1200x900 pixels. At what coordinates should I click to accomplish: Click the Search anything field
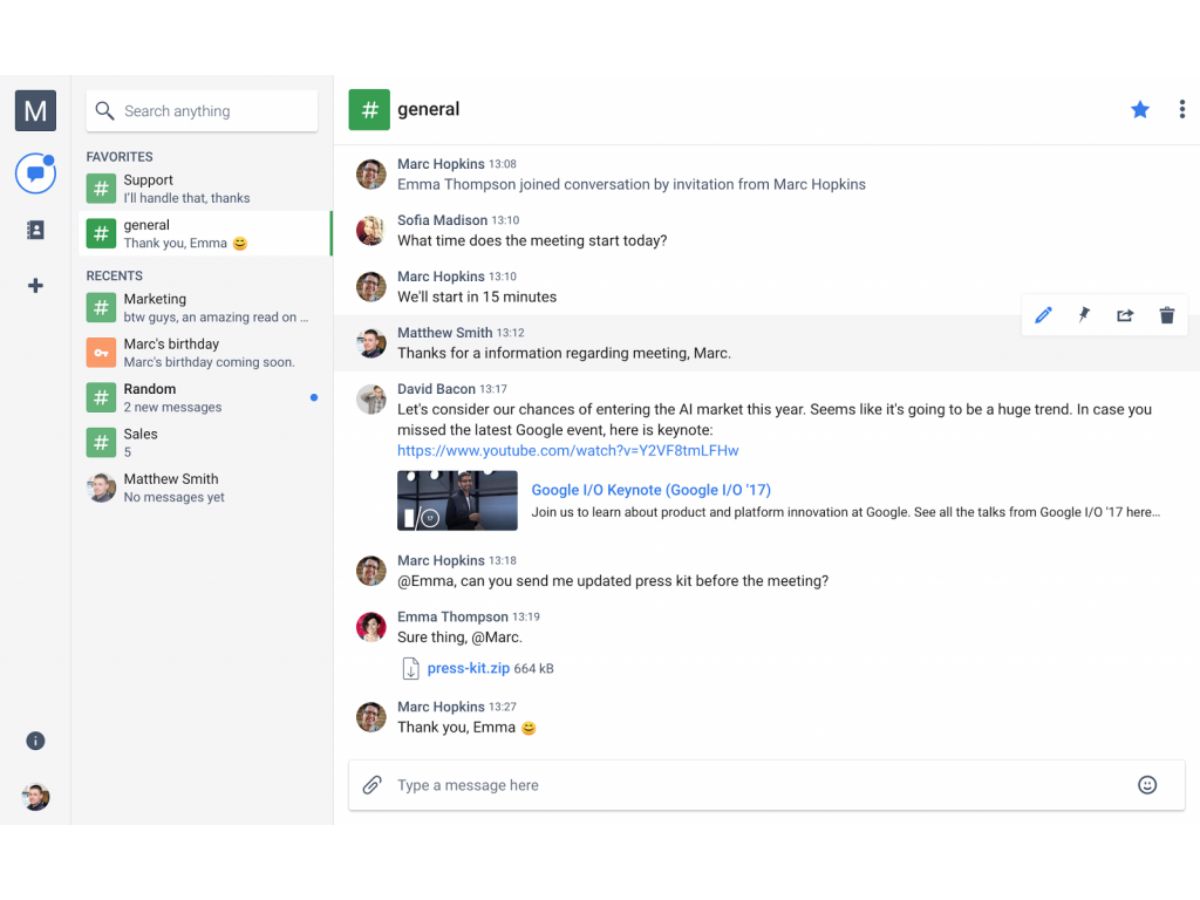click(x=202, y=111)
